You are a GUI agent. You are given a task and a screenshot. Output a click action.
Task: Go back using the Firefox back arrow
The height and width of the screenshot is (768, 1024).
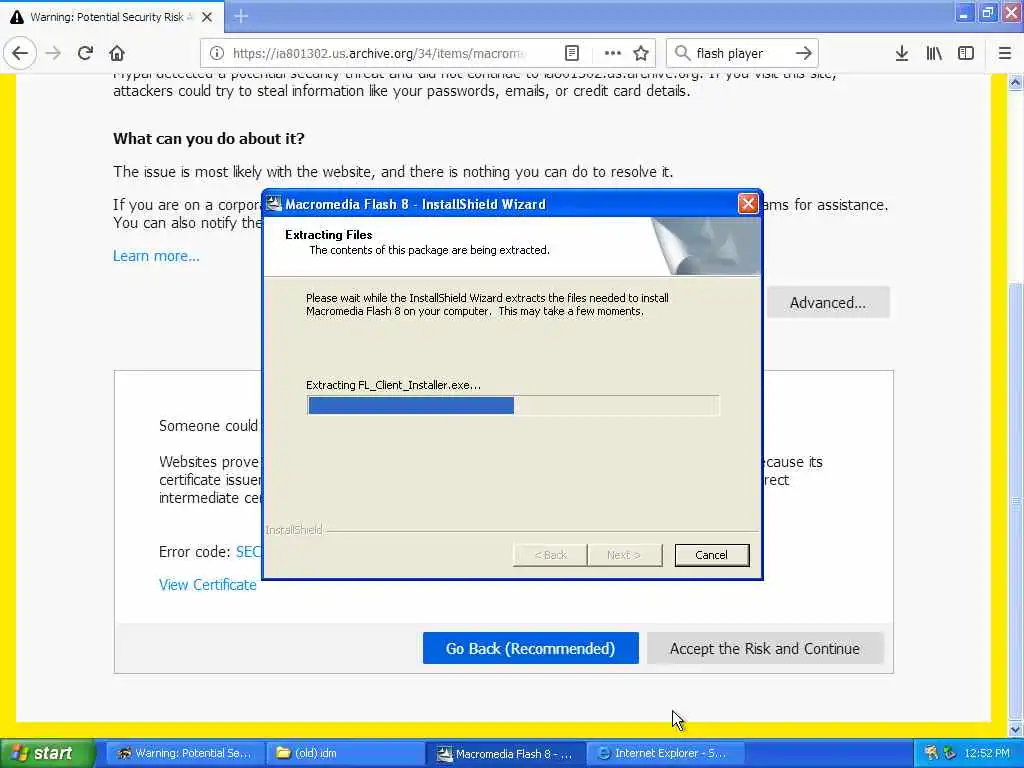tap(20, 53)
